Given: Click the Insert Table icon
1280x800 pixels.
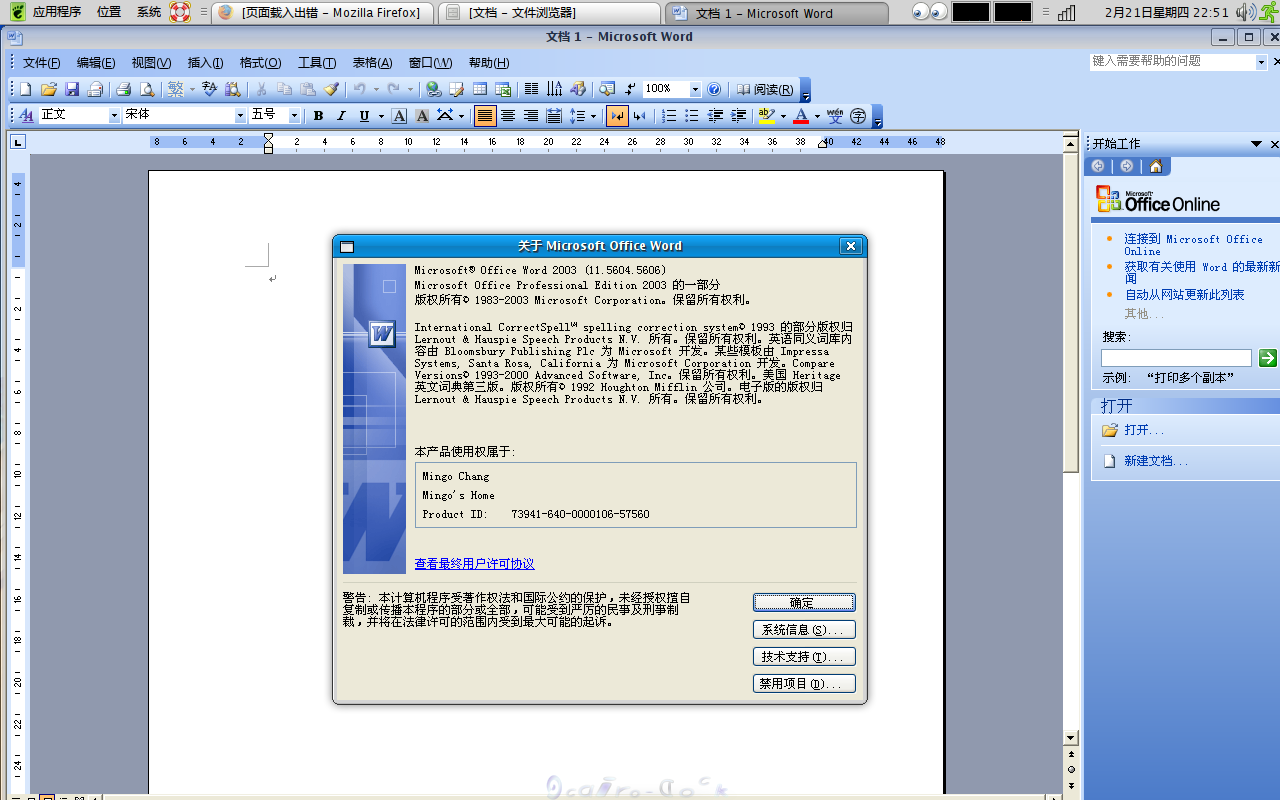Looking at the screenshot, I should (x=480, y=89).
